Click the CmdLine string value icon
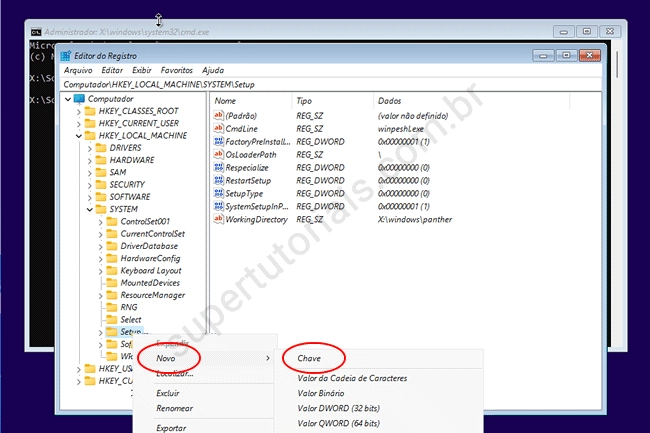 [219, 129]
